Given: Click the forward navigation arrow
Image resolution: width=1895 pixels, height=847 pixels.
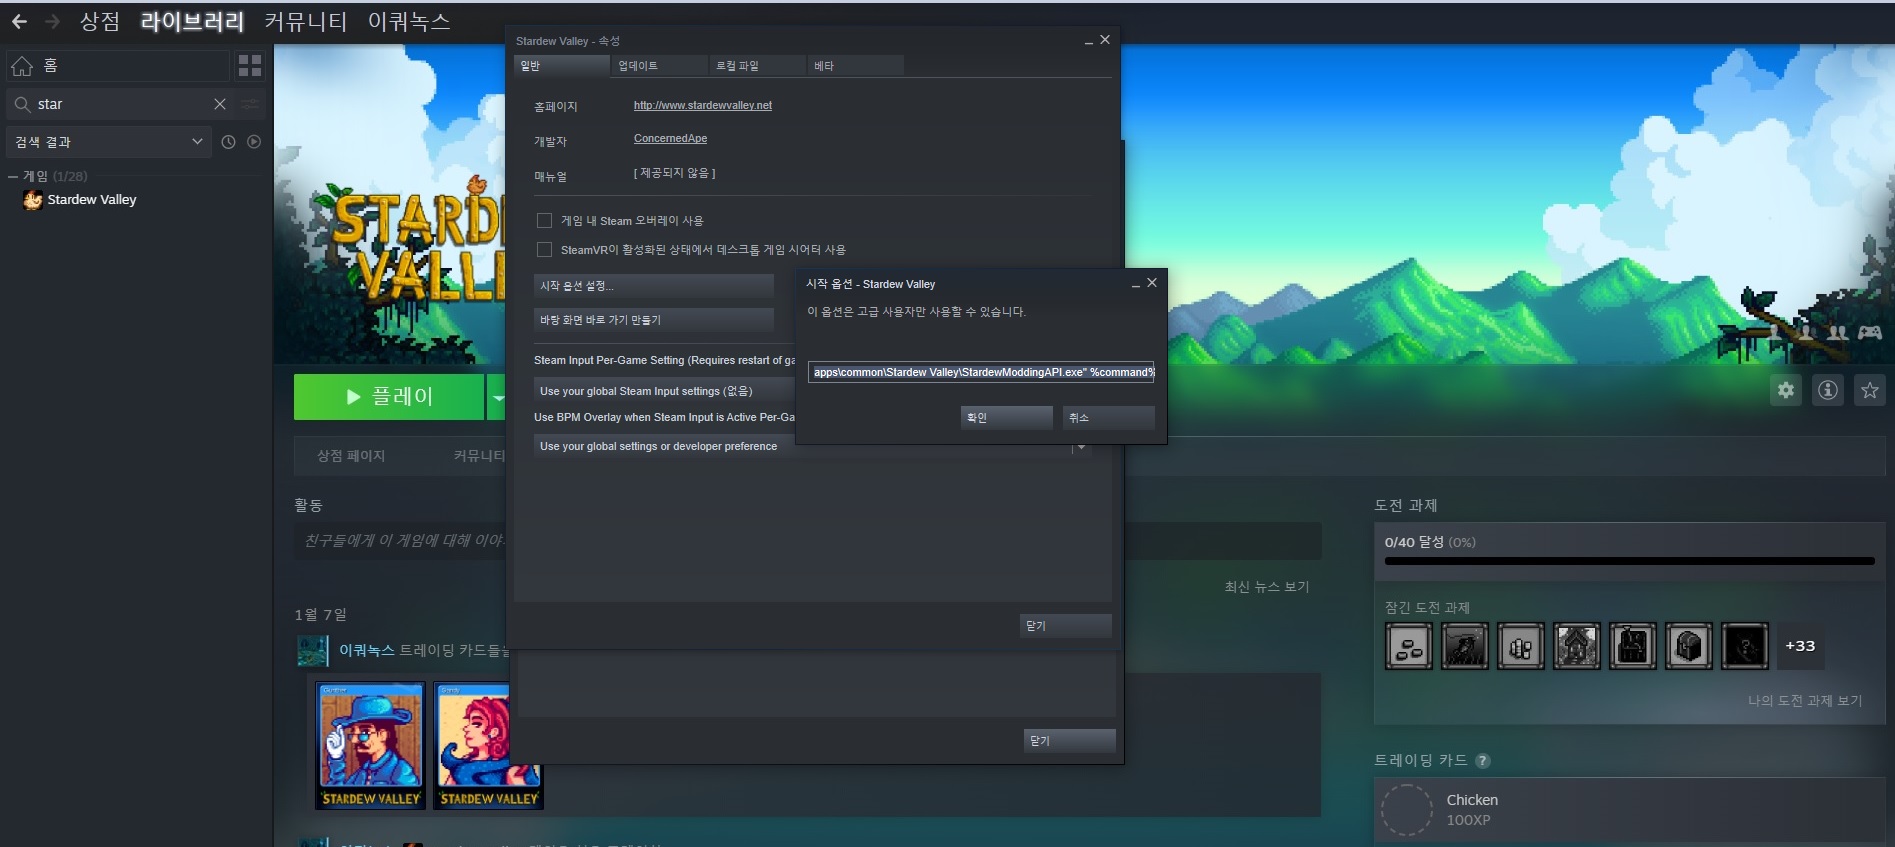Looking at the screenshot, I should click(x=52, y=21).
